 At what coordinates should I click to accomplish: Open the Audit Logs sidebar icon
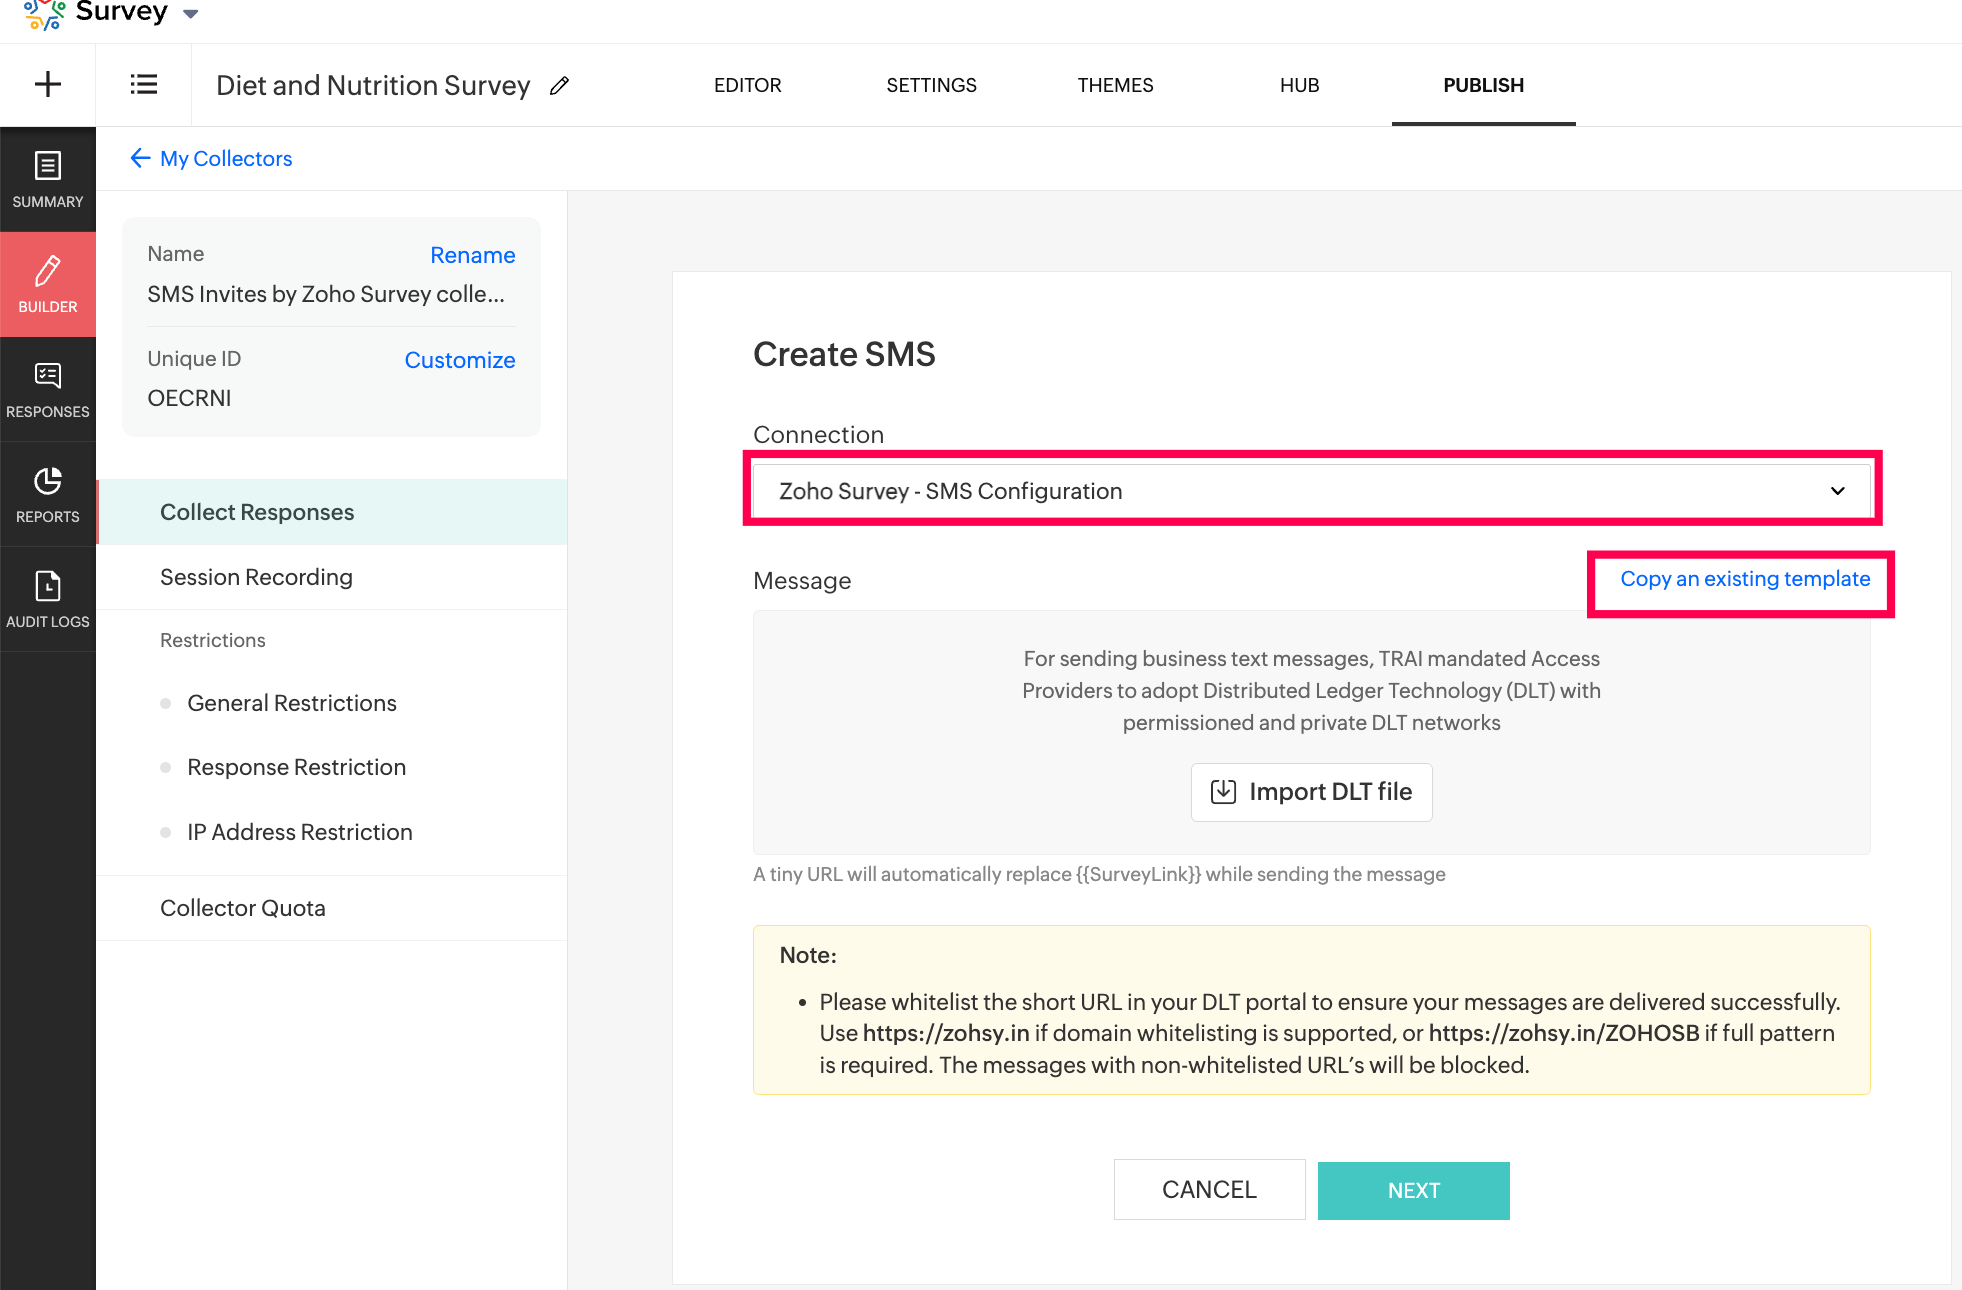(48, 600)
